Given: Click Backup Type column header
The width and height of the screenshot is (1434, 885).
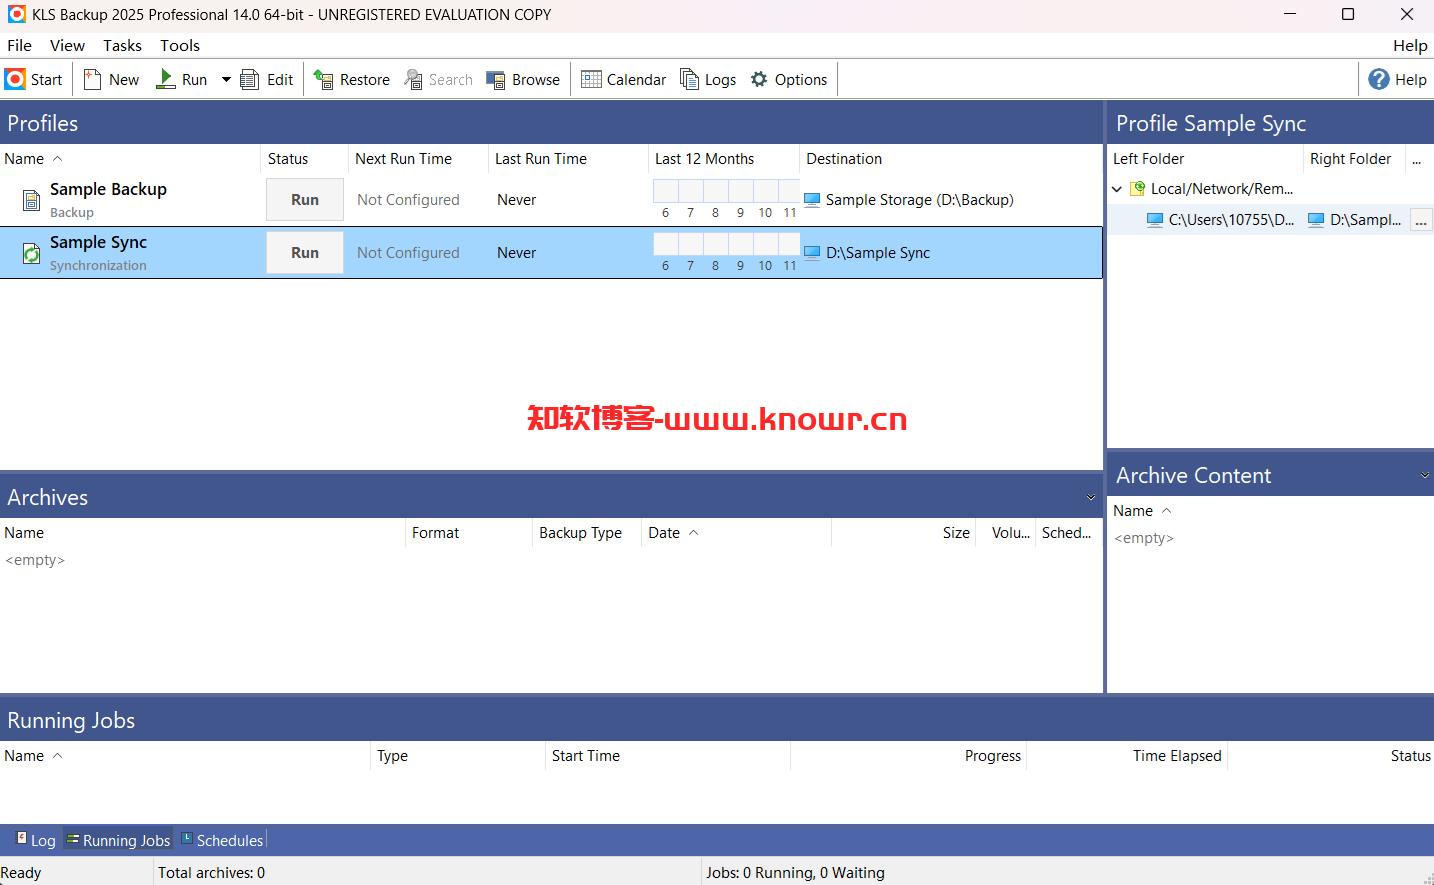Looking at the screenshot, I should click(x=587, y=533).
